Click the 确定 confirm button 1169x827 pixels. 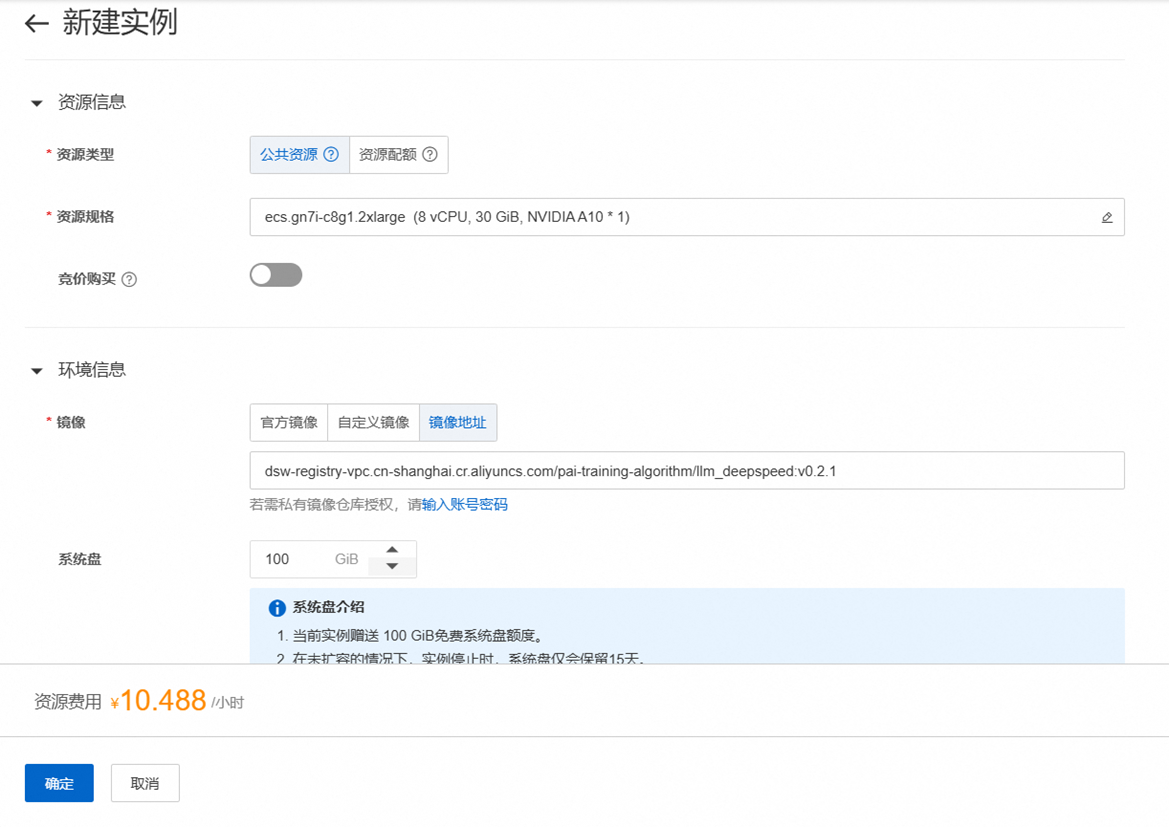[58, 783]
